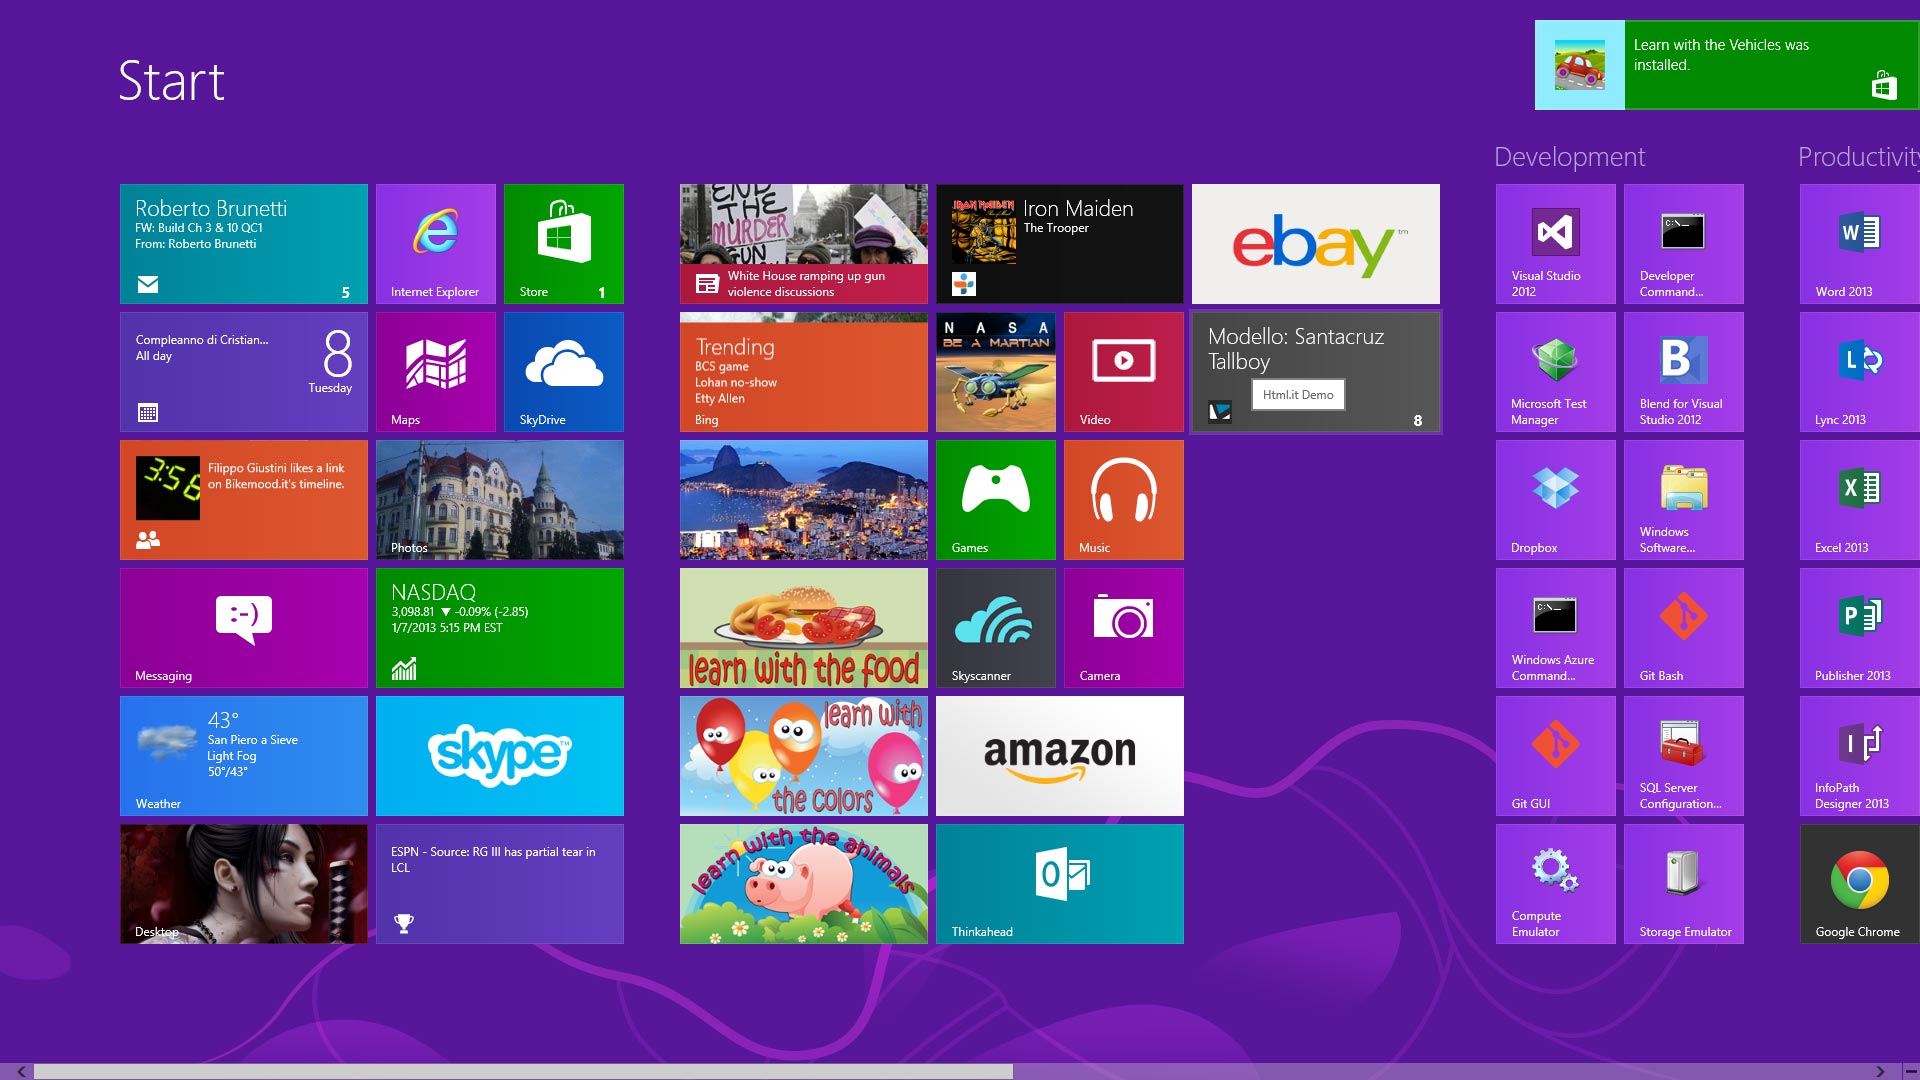Screen dimensions: 1920x1080
Task: Open the ESPN sports news tile
Action: pyautogui.click(x=500, y=884)
